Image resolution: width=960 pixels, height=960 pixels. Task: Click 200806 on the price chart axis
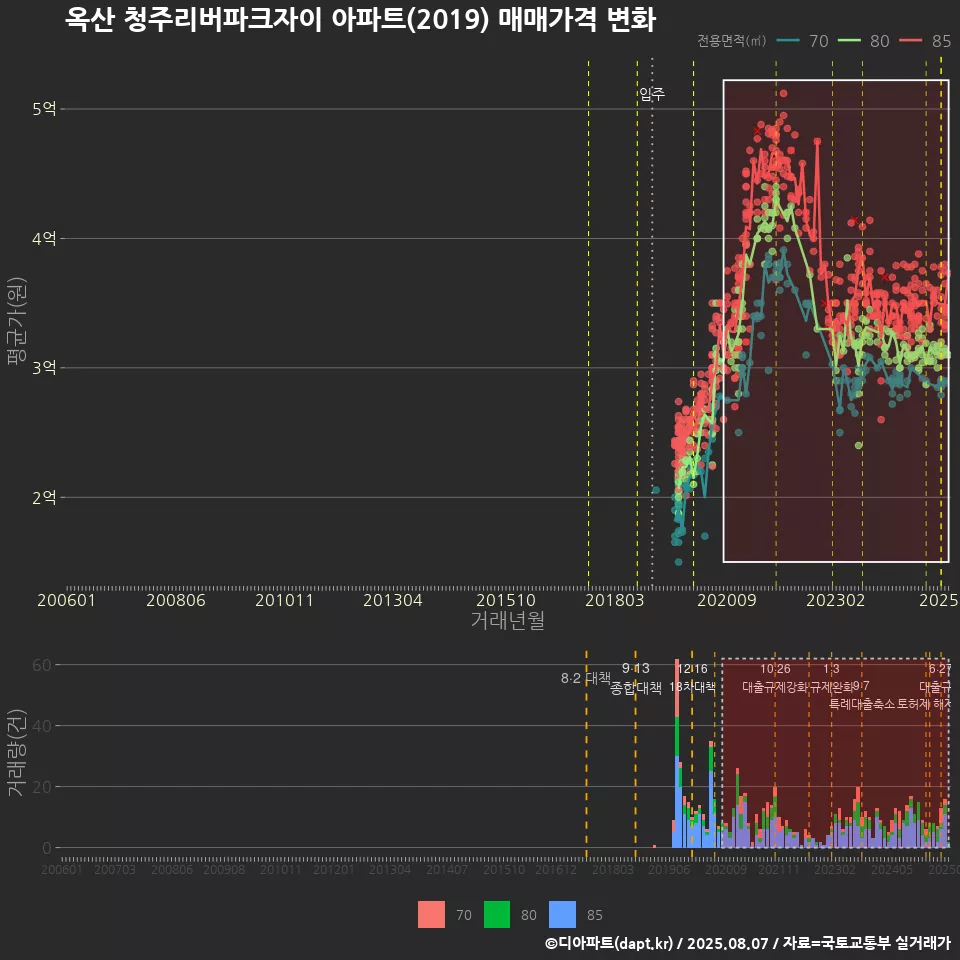[176, 600]
